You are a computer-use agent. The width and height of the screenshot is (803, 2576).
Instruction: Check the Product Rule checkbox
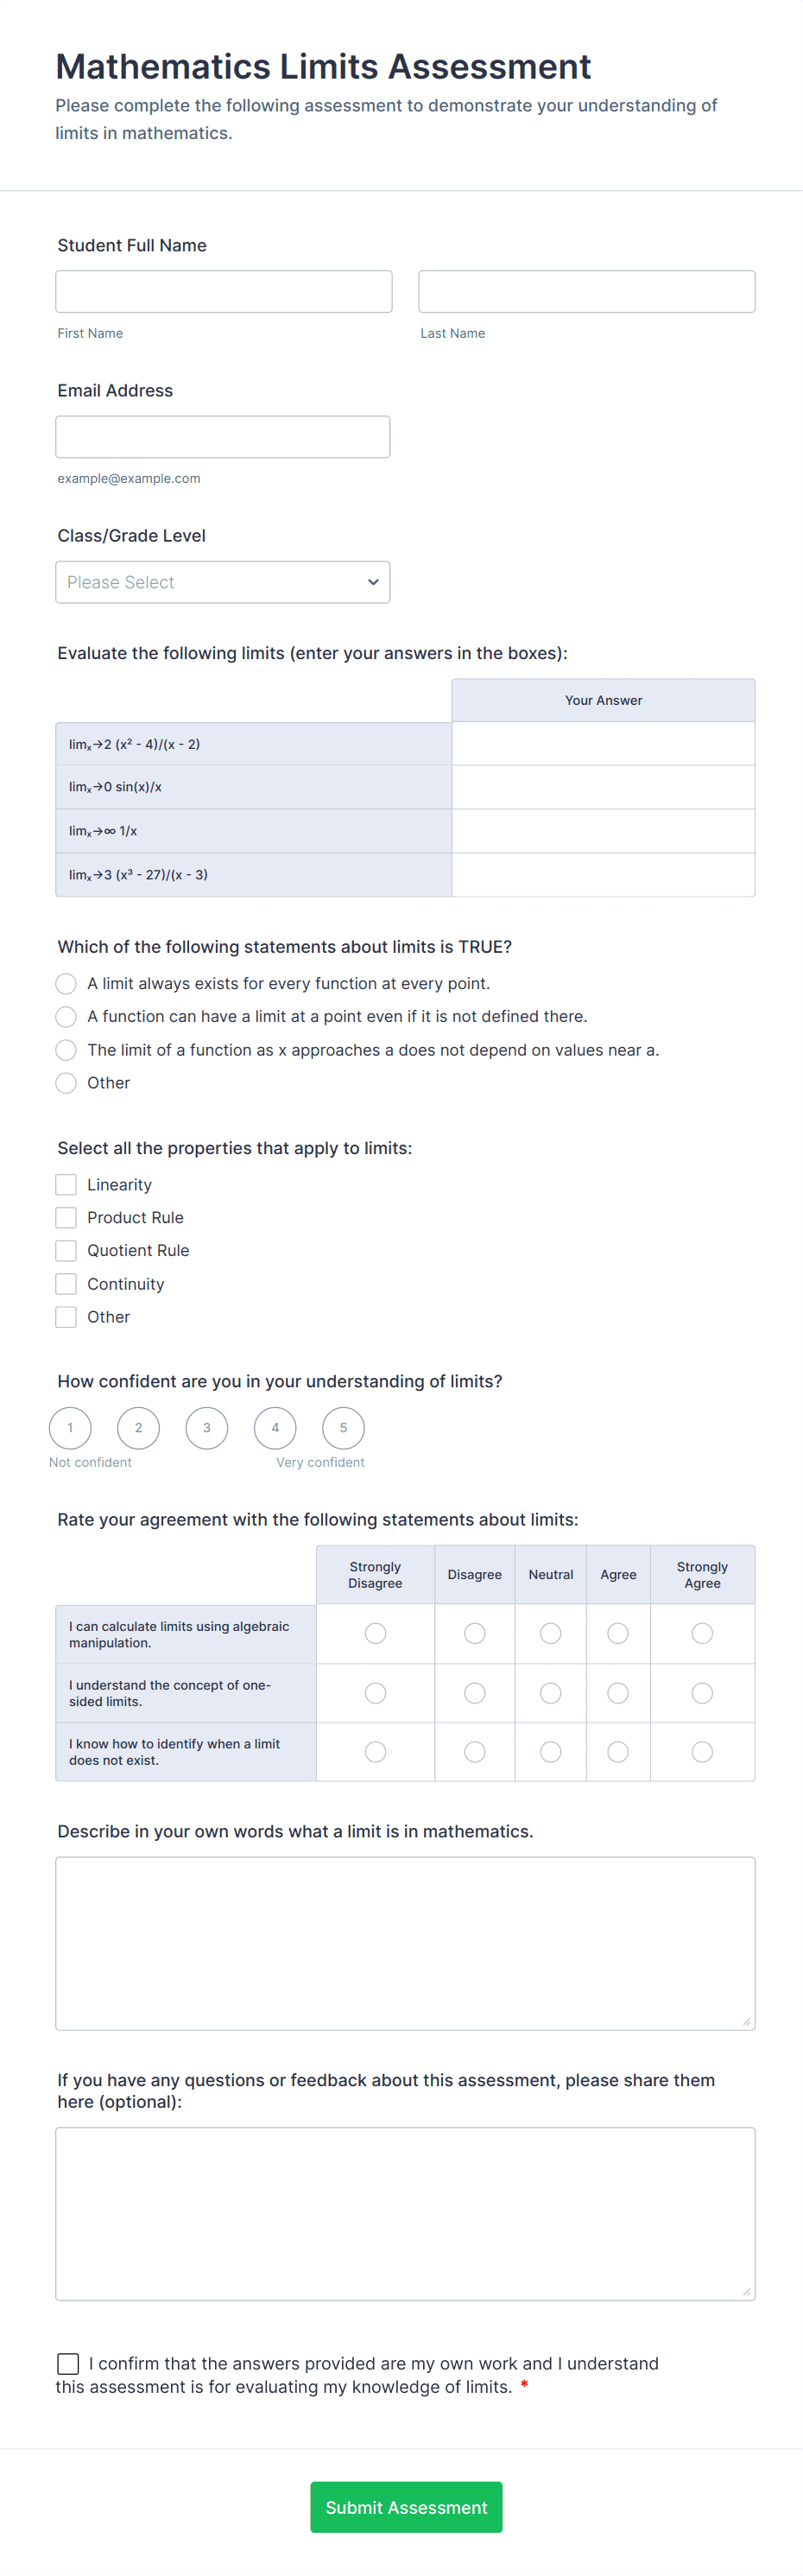pyautogui.click(x=66, y=1217)
